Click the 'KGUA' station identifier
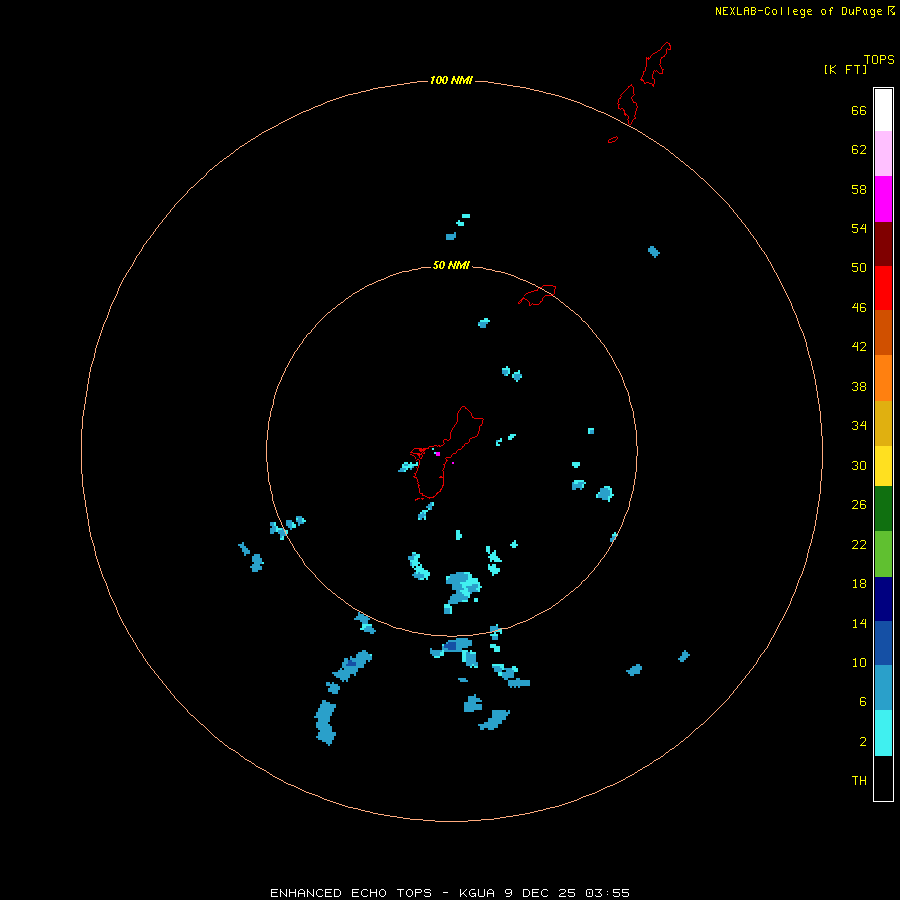The height and width of the screenshot is (900, 900). click(x=476, y=893)
